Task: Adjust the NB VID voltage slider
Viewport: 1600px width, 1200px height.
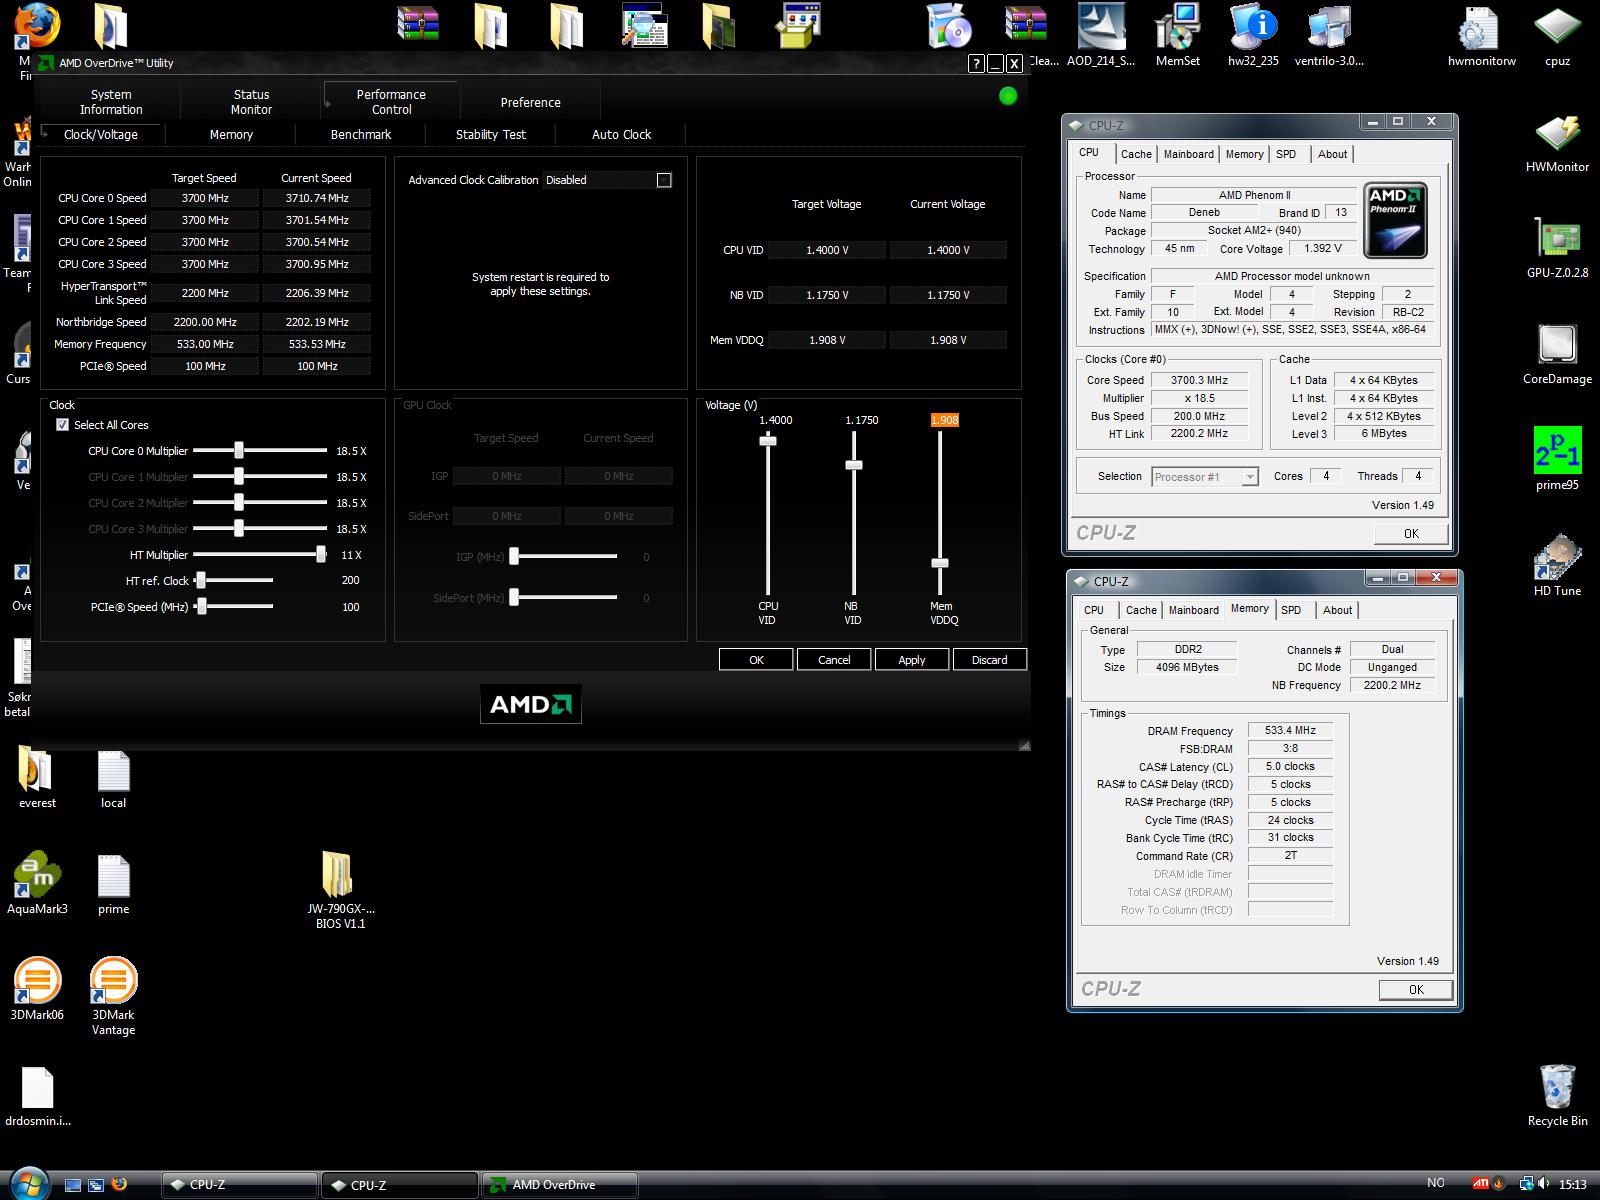Action: click(854, 465)
